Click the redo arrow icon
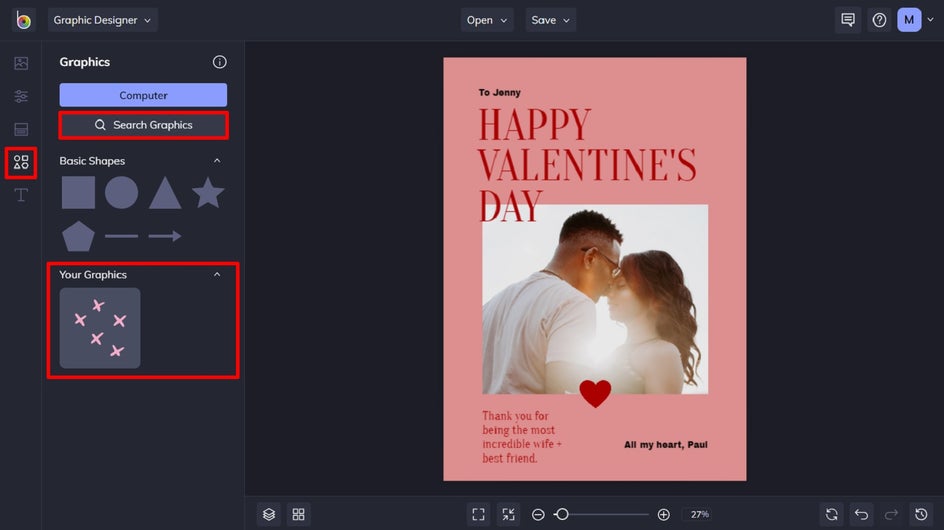 click(891, 514)
